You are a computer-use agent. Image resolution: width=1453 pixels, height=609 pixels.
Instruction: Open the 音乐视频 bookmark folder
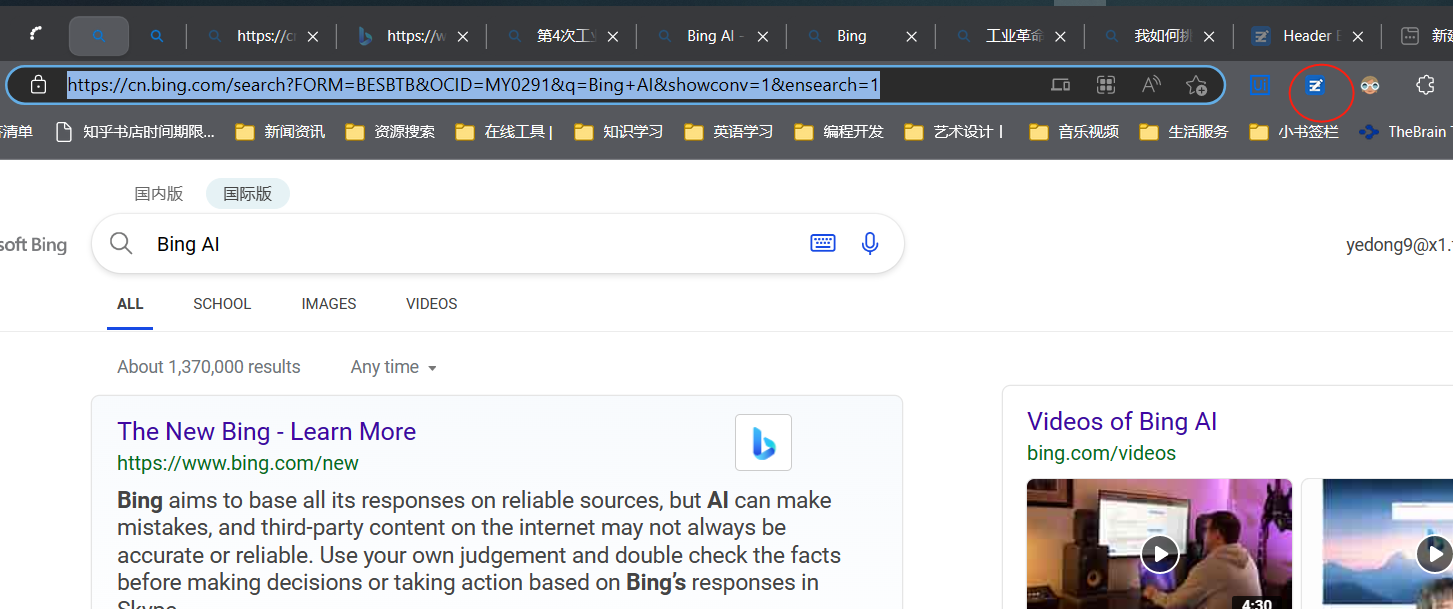click(x=1073, y=131)
